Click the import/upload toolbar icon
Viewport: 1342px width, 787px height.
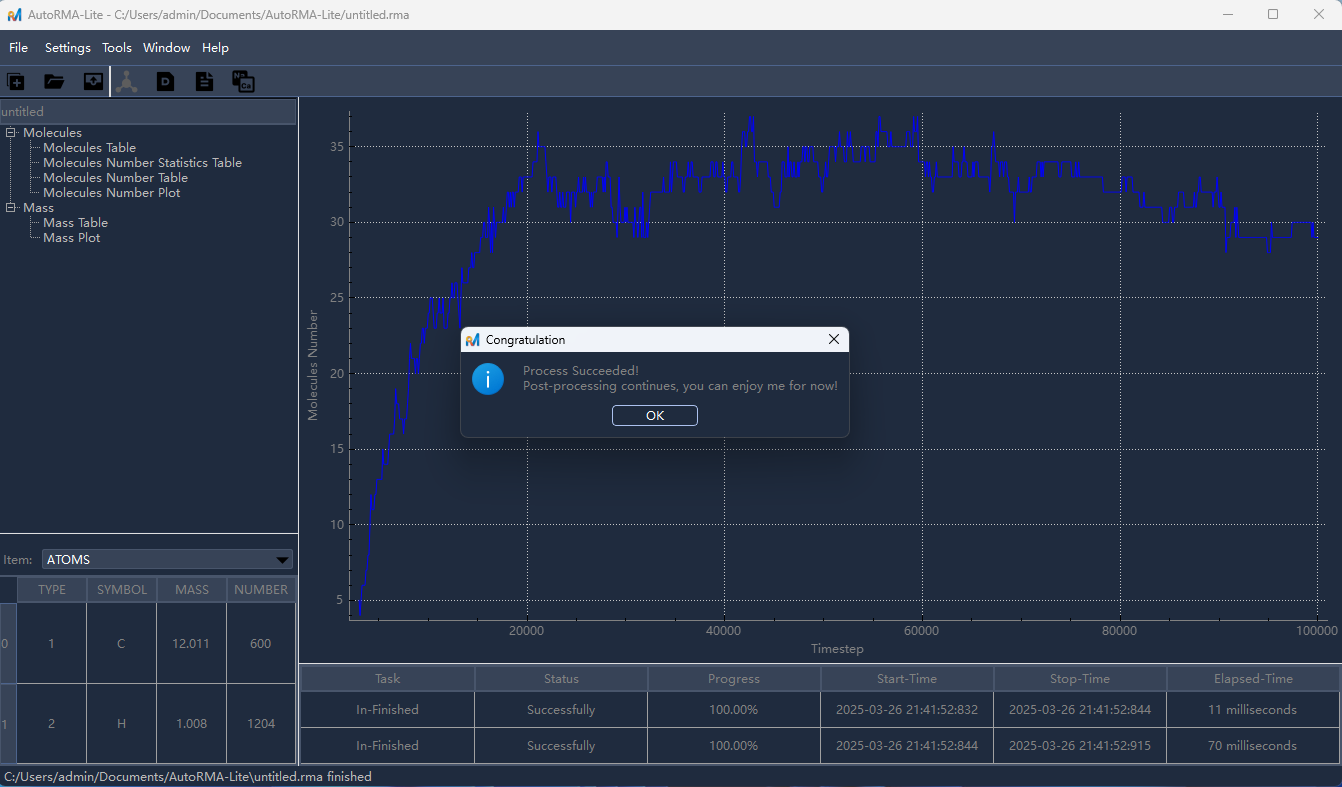93,82
